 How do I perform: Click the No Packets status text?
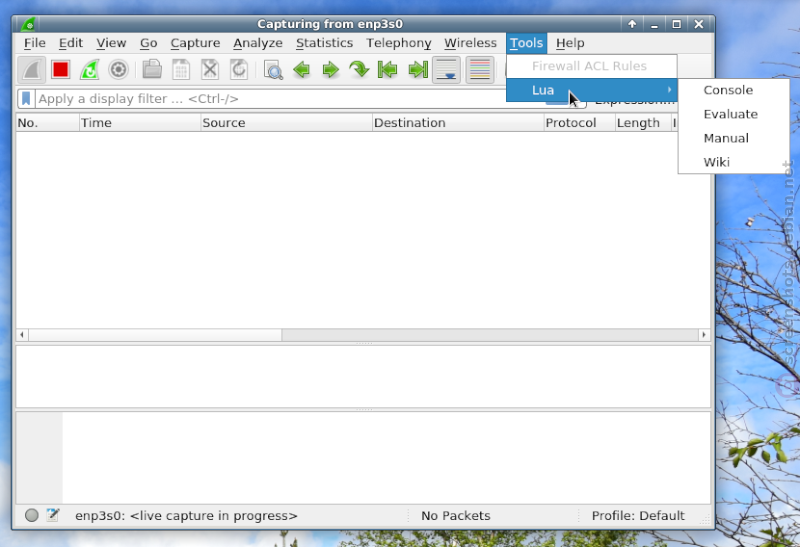click(456, 515)
